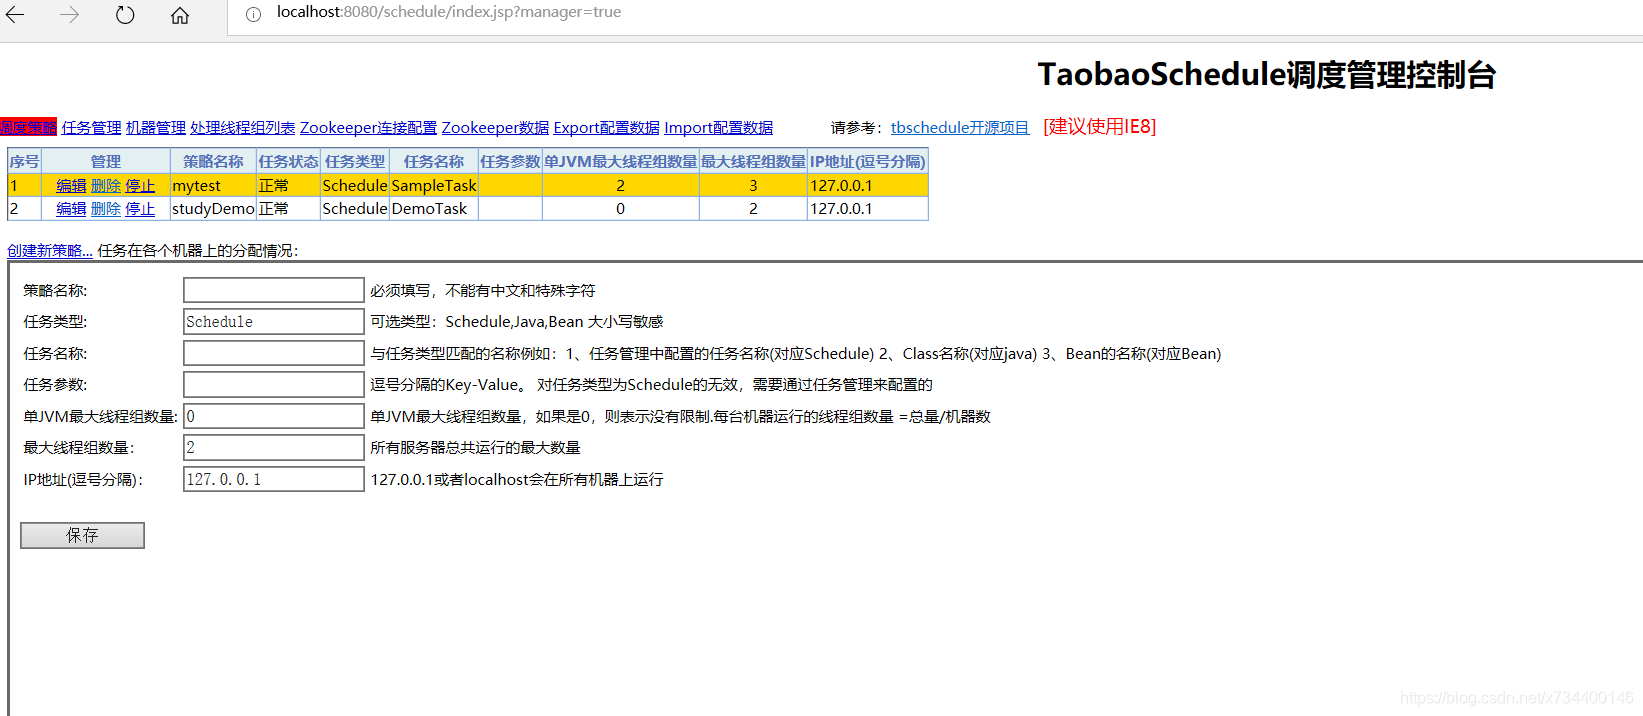The height and width of the screenshot is (716, 1643).
Task: Click the 任务名称 input field
Action: pos(274,353)
